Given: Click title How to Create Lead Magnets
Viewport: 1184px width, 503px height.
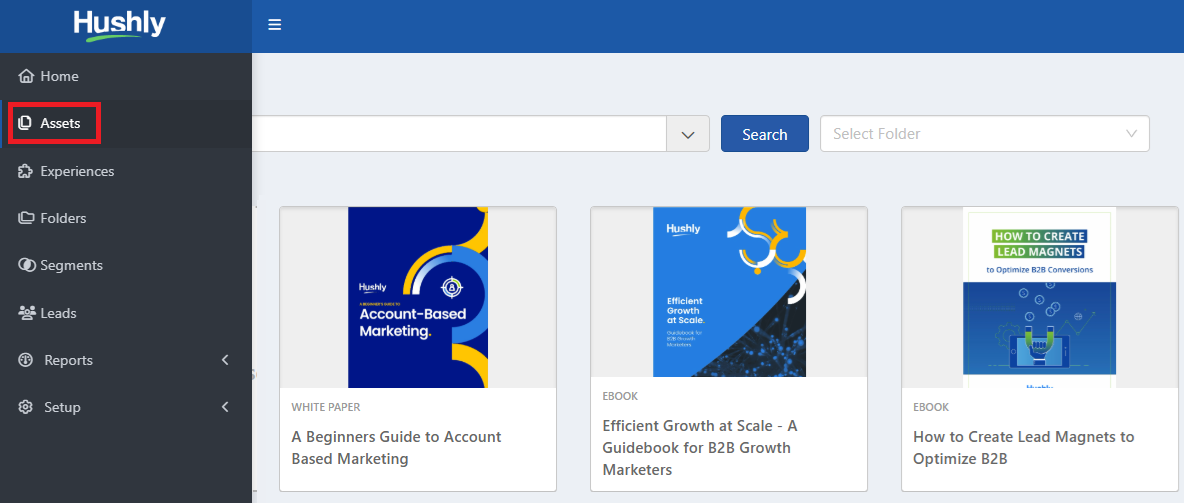Looking at the screenshot, I should point(1023,448).
